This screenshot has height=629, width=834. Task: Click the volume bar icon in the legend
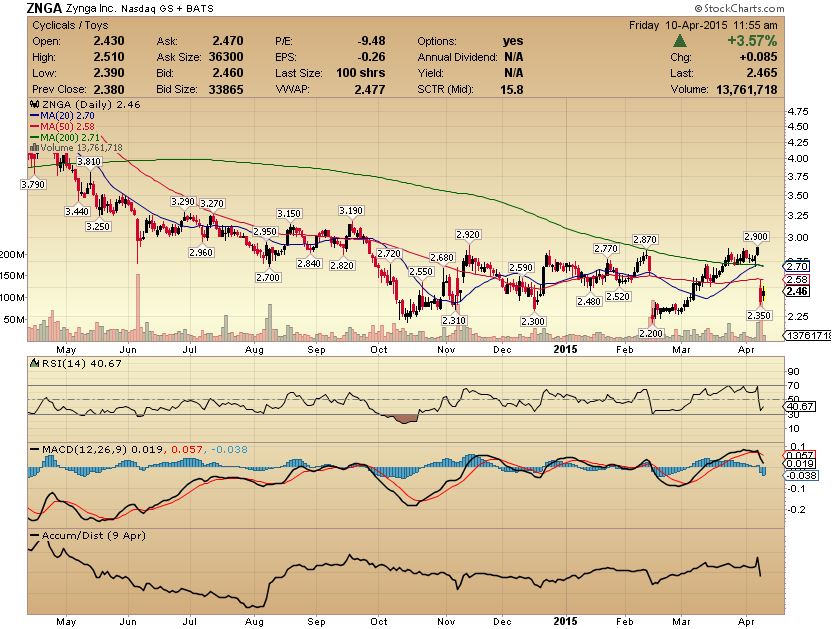[35, 148]
